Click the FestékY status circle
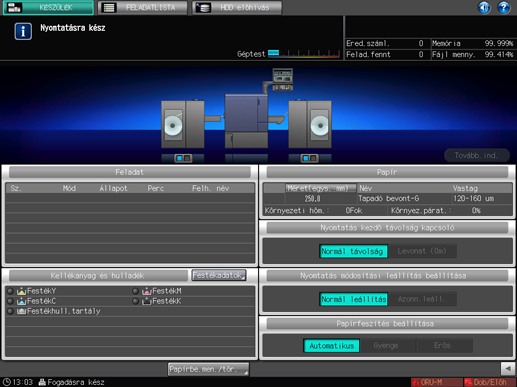Viewport: 517px width, 387px height. pos(10,291)
